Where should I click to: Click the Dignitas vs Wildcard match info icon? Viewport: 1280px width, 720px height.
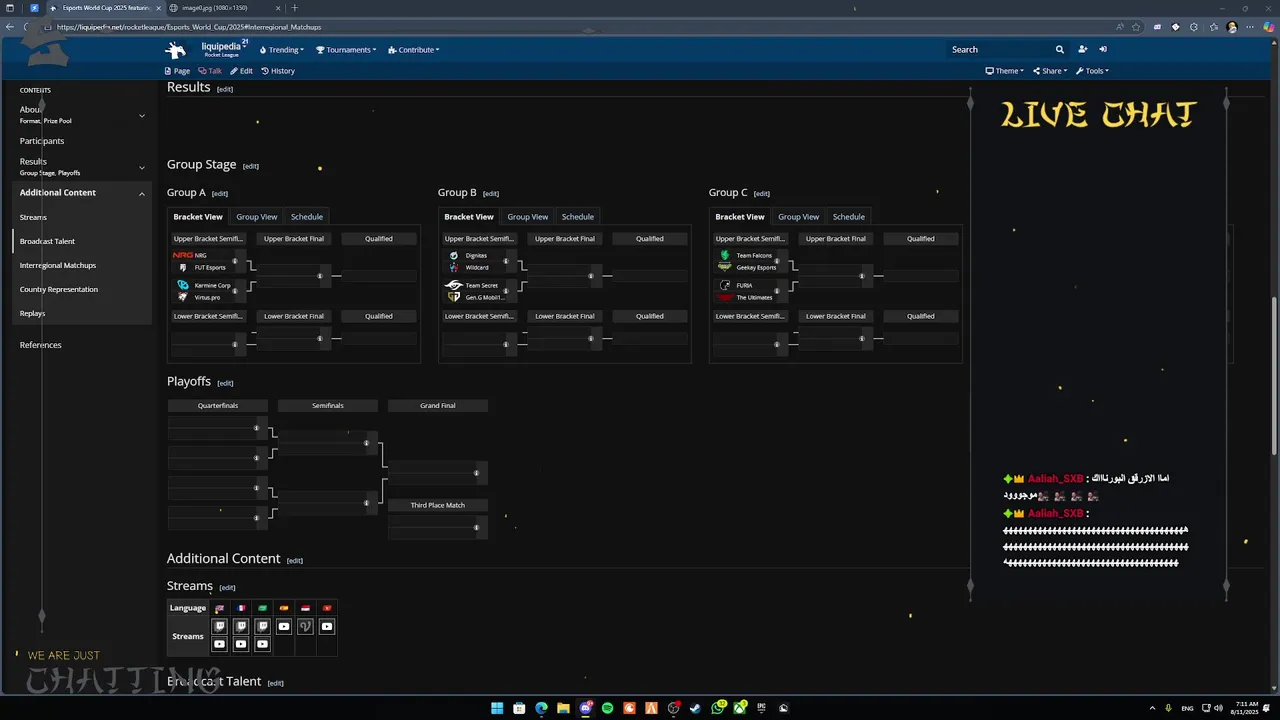[506, 261]
